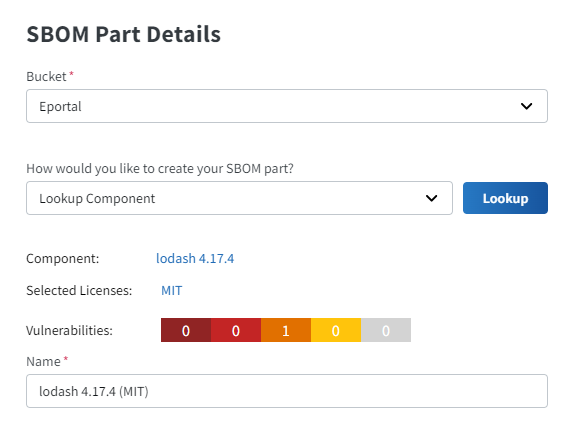This screenshot has height=429, width=581.
Task: Click the chevron beside Lookup Component
Action: (x=431, y=198)
